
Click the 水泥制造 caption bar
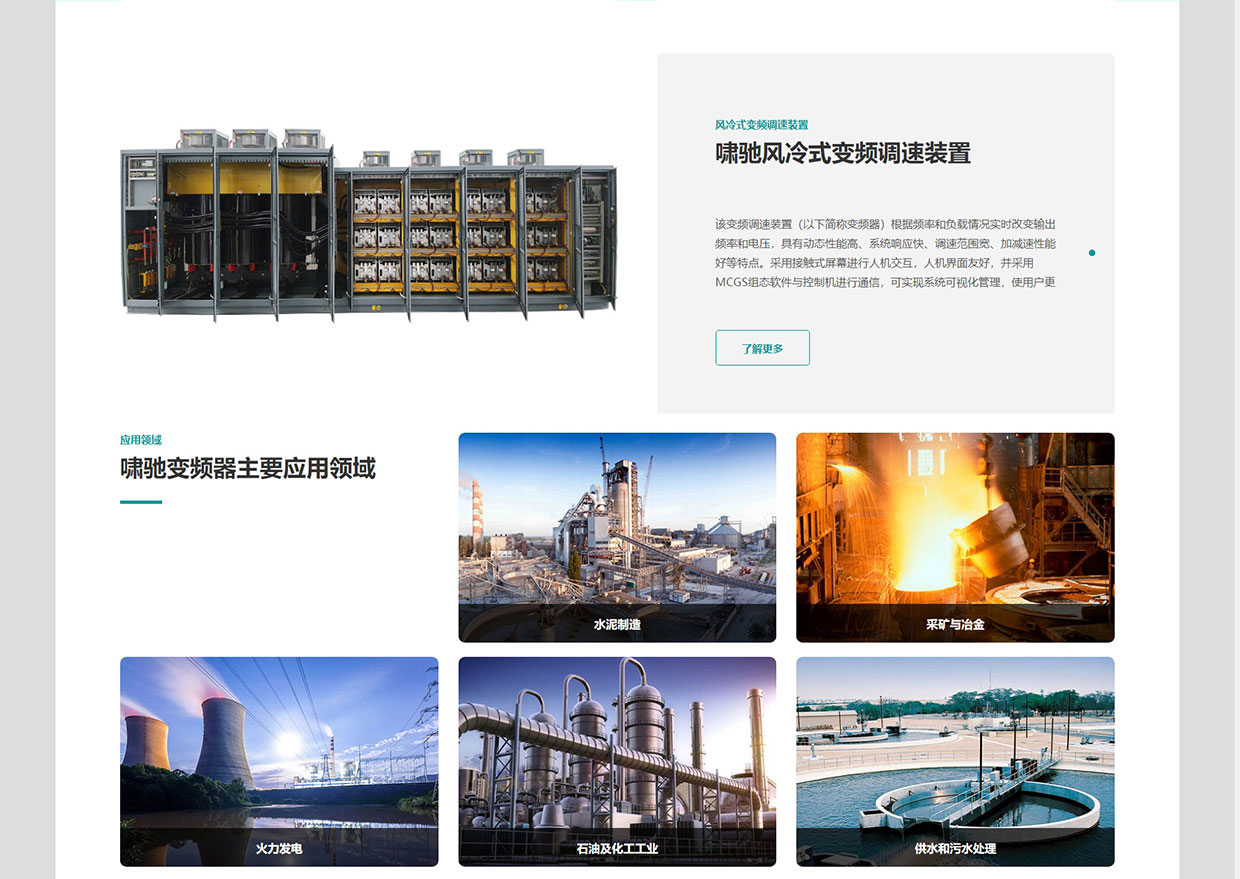616,624
